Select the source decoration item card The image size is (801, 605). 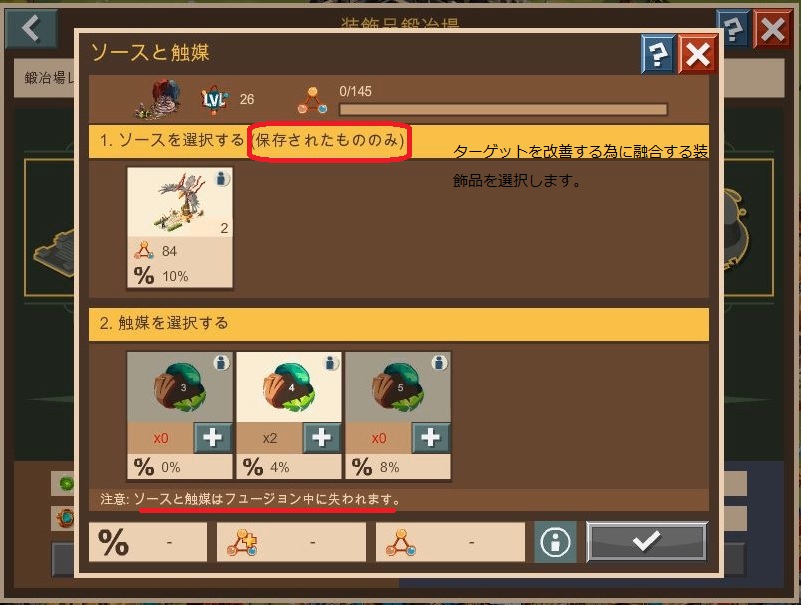(x=180, y=228)
